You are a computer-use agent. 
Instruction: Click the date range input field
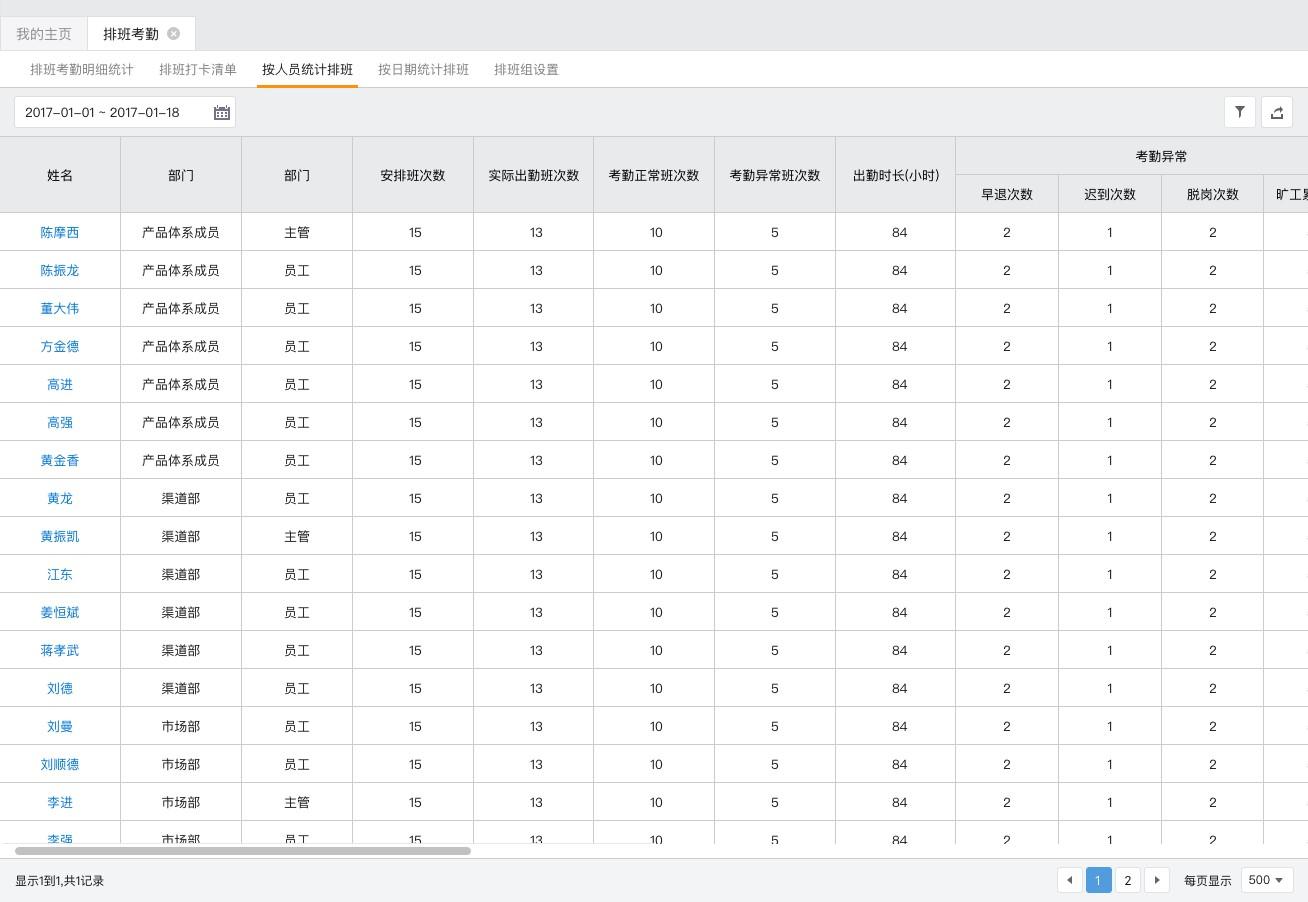(x=110, y=113)
